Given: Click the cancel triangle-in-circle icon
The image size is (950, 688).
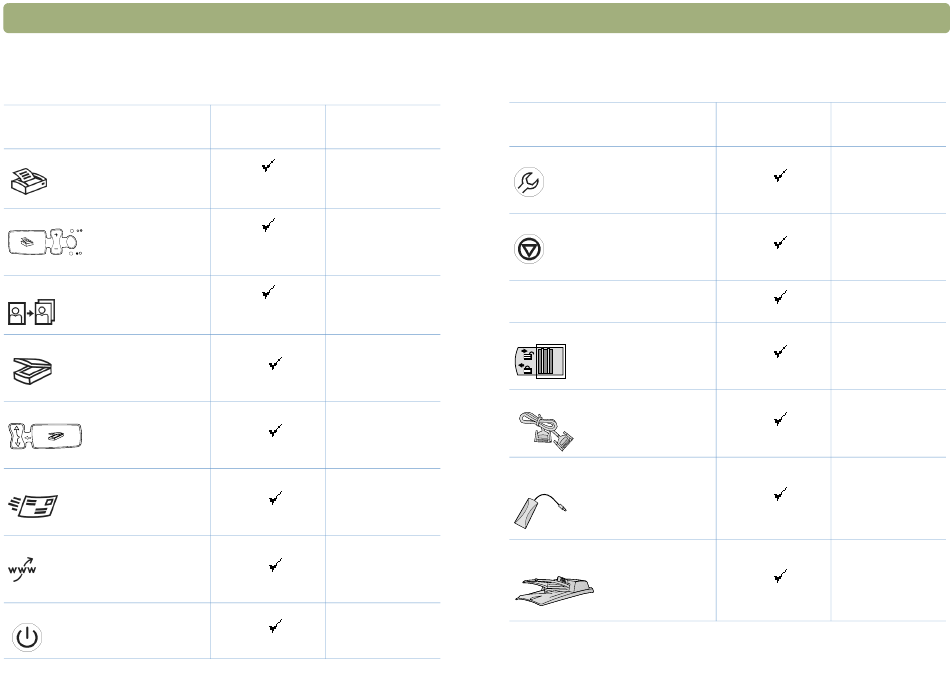Looking at the screenshot, I should coord(529,249).
